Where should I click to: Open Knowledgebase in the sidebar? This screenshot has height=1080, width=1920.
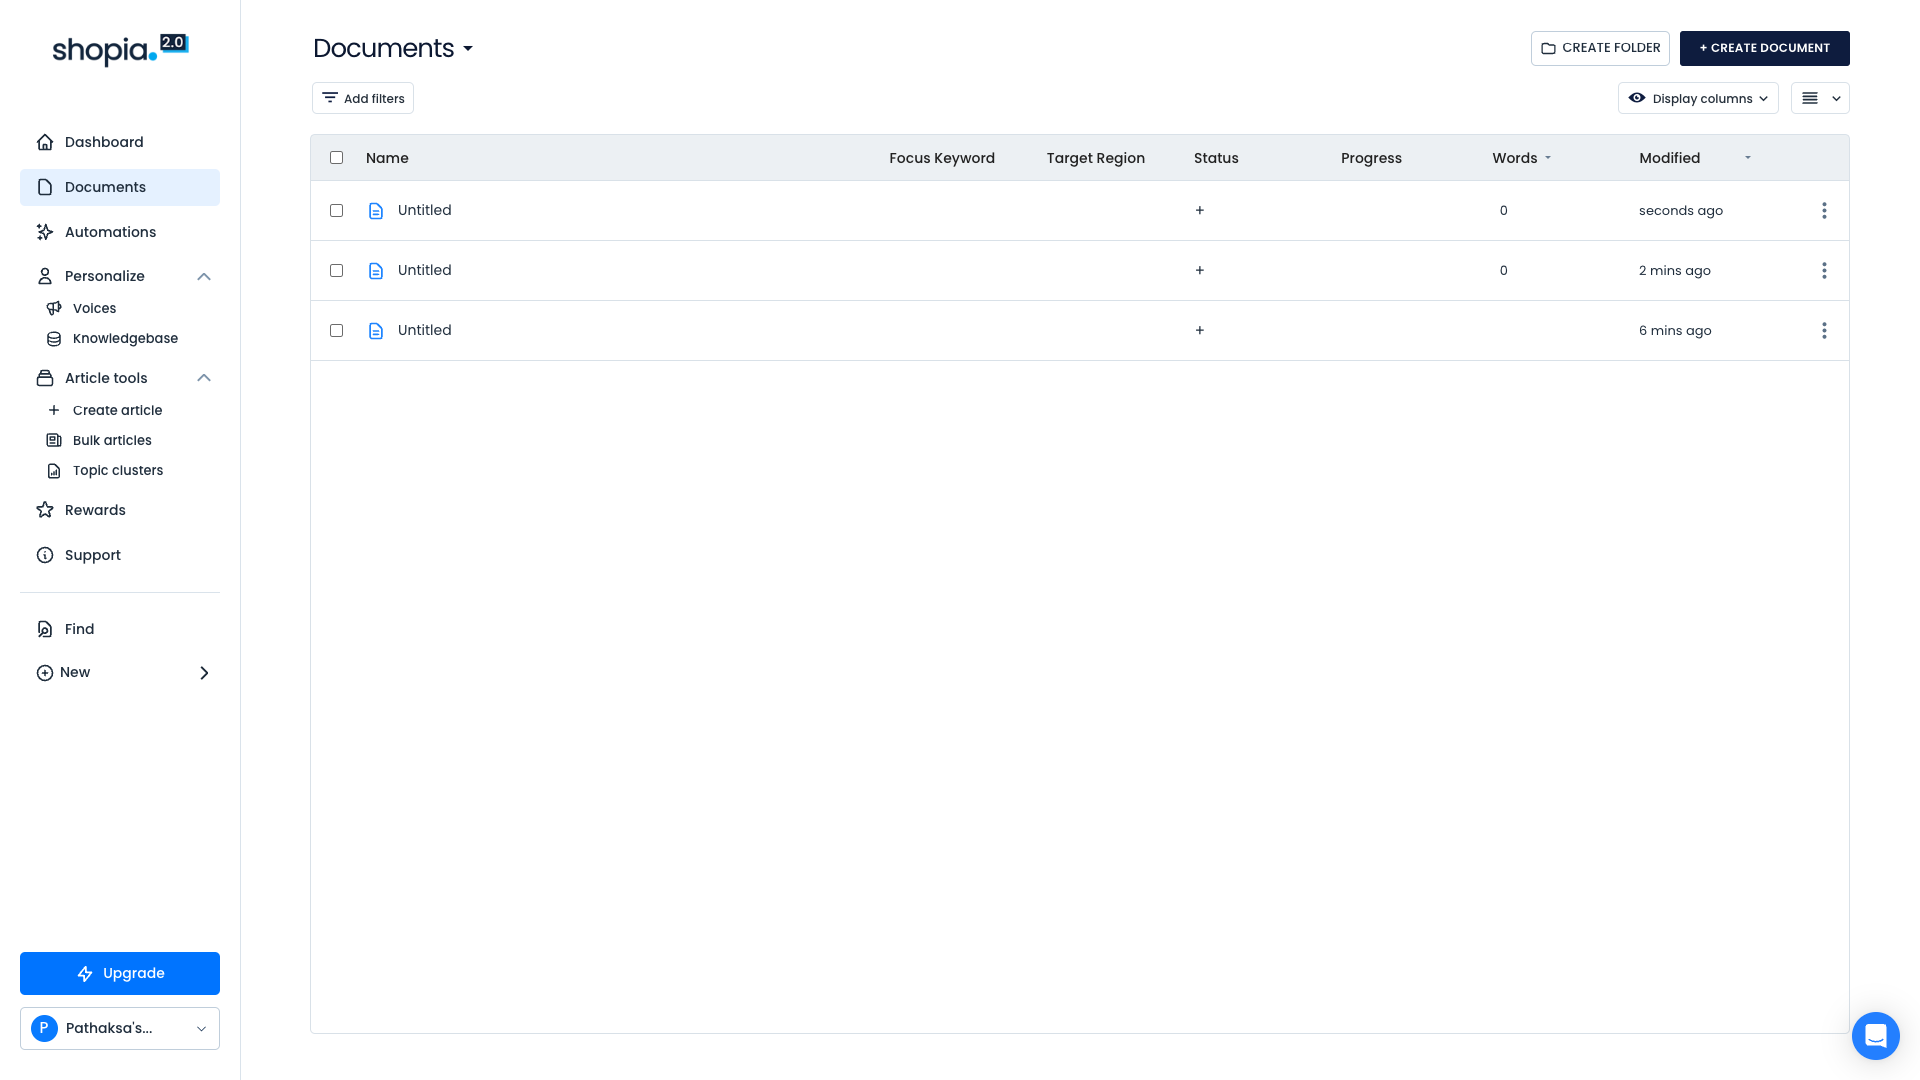pos(125,339)
